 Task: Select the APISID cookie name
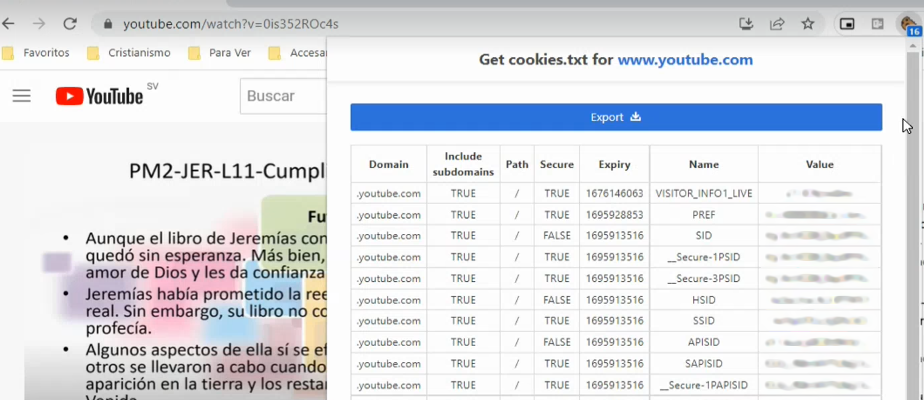click(704, 342)
